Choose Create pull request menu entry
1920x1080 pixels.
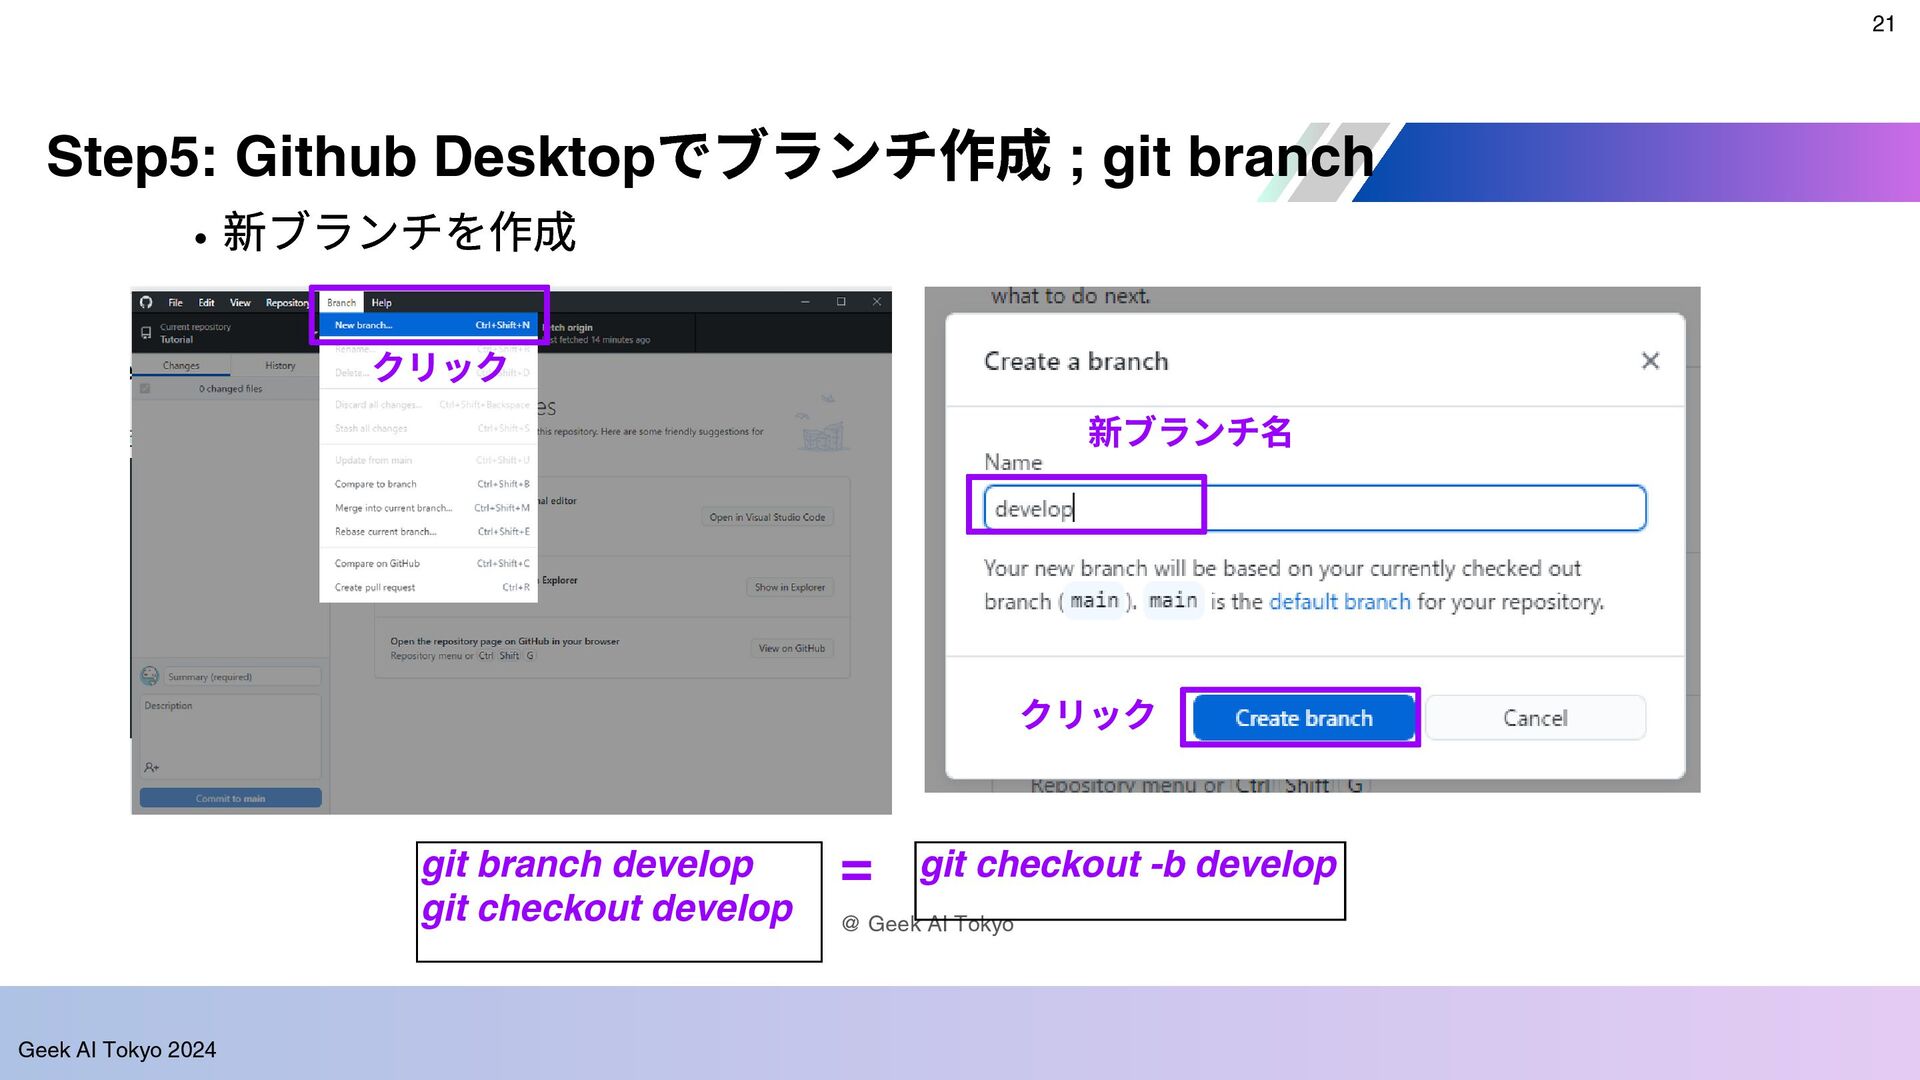pyautogui.click(x=429, y=588)
